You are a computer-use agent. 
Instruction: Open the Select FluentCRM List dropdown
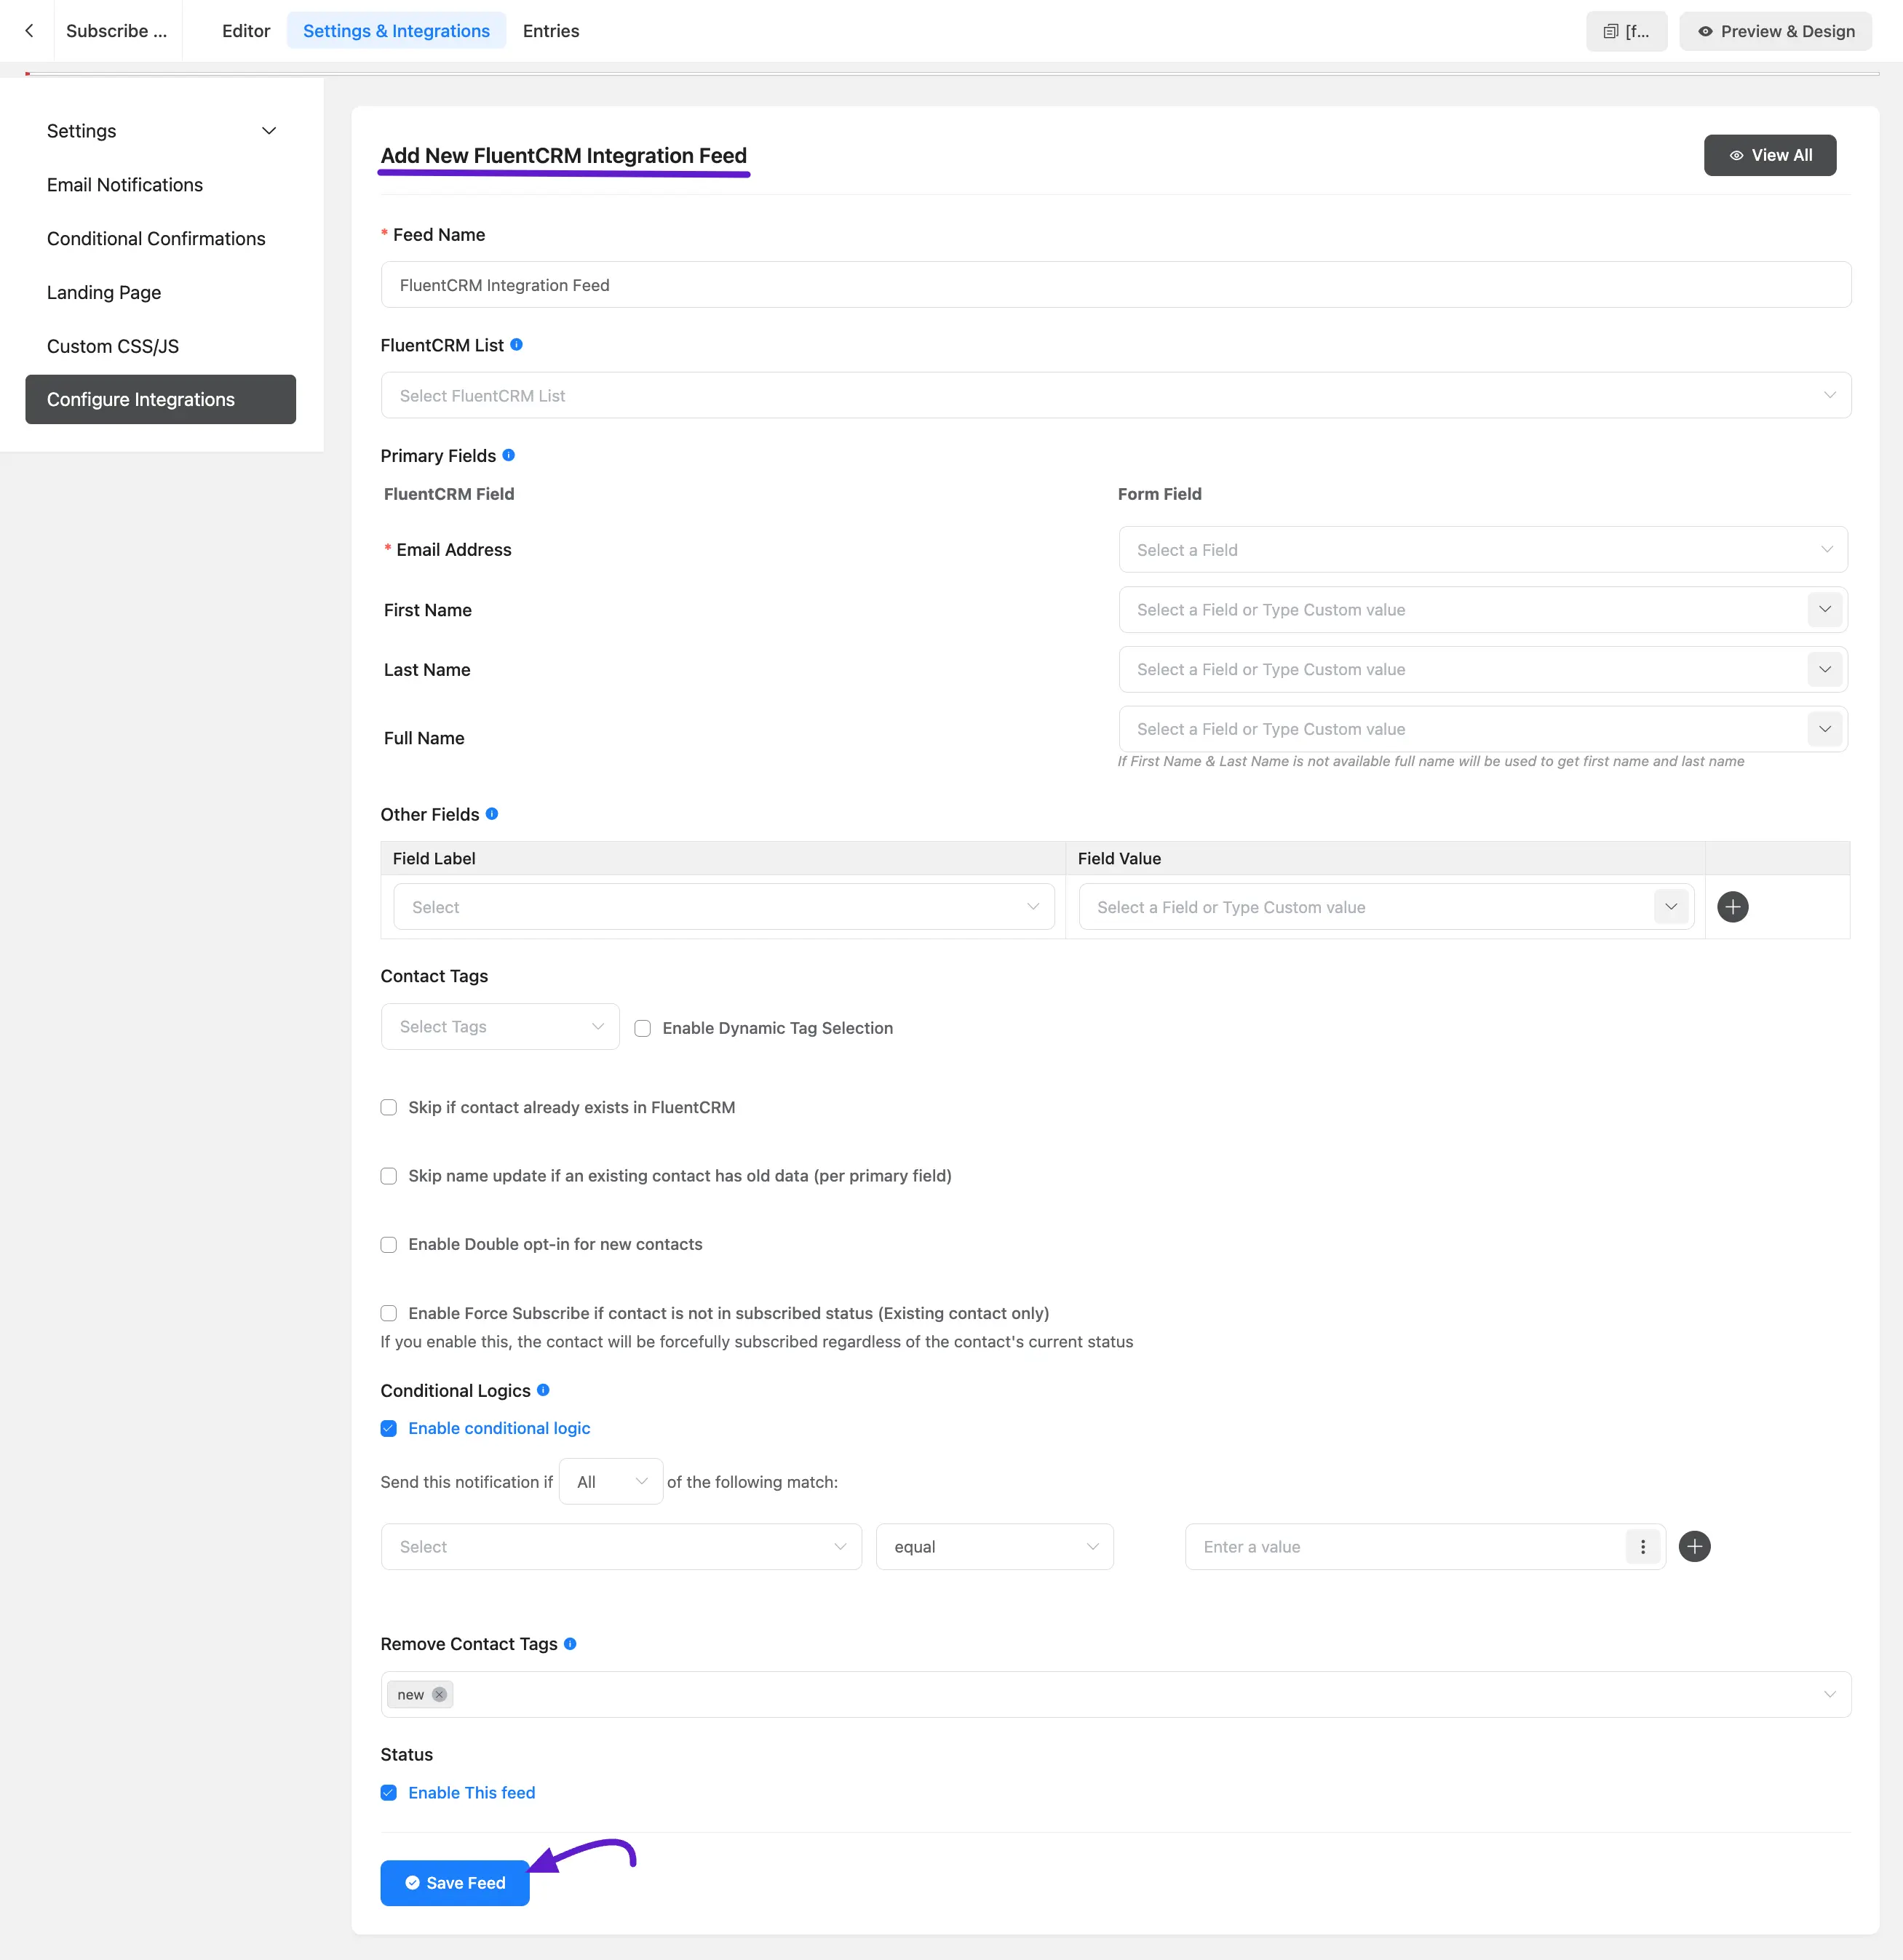[1116, 395]
